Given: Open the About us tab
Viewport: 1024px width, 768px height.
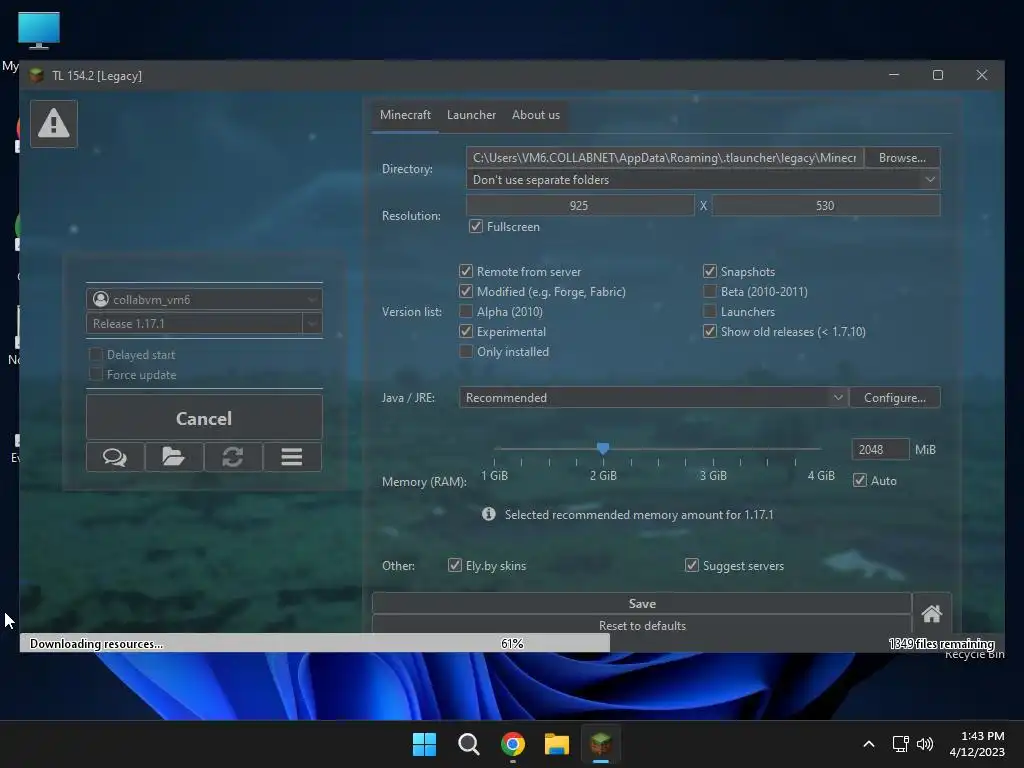Looking at the screenshot, I should (x=536, y=115).
